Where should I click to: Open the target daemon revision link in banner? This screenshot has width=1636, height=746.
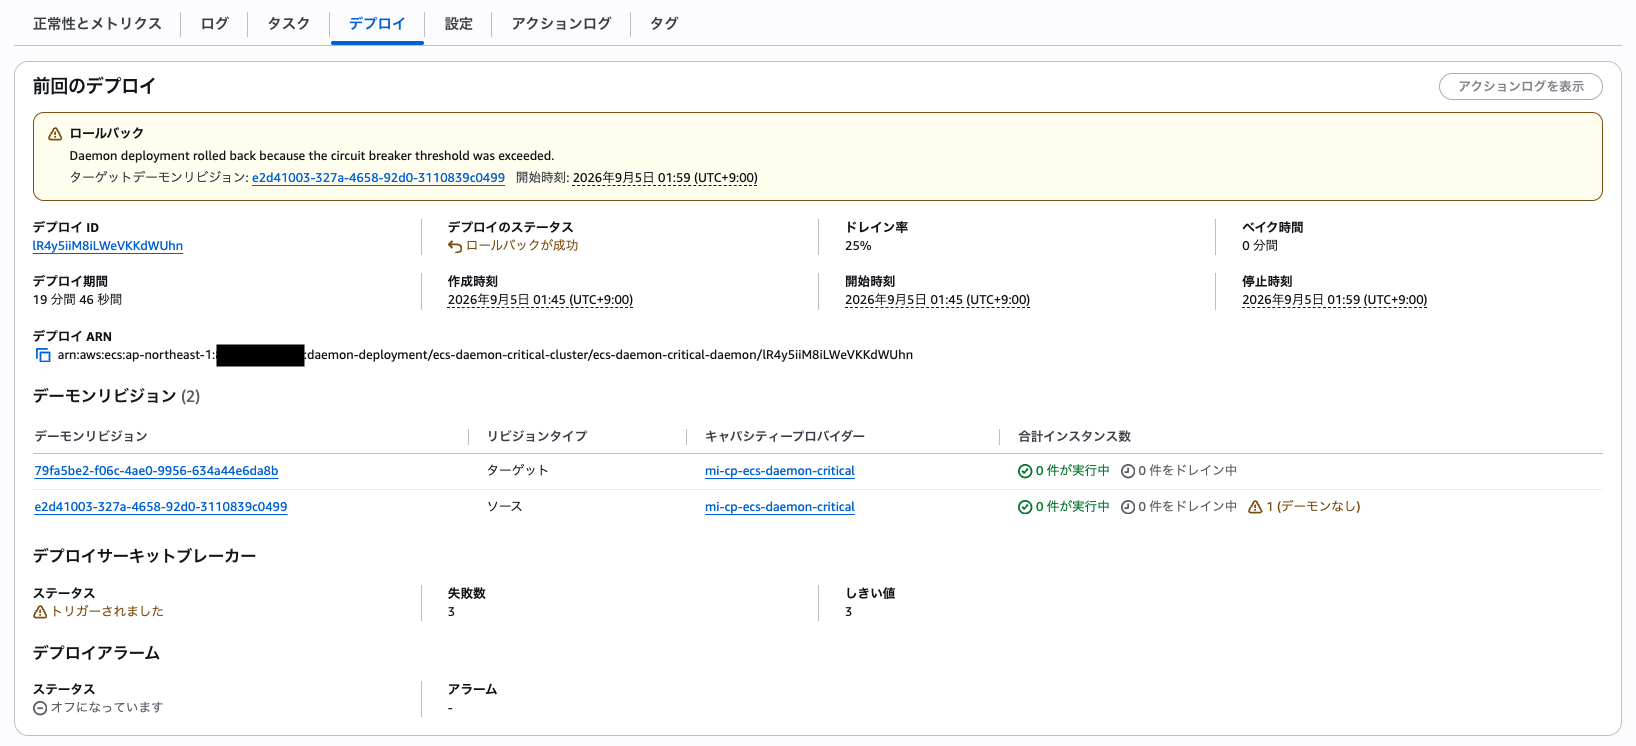(x=378, y=178)
